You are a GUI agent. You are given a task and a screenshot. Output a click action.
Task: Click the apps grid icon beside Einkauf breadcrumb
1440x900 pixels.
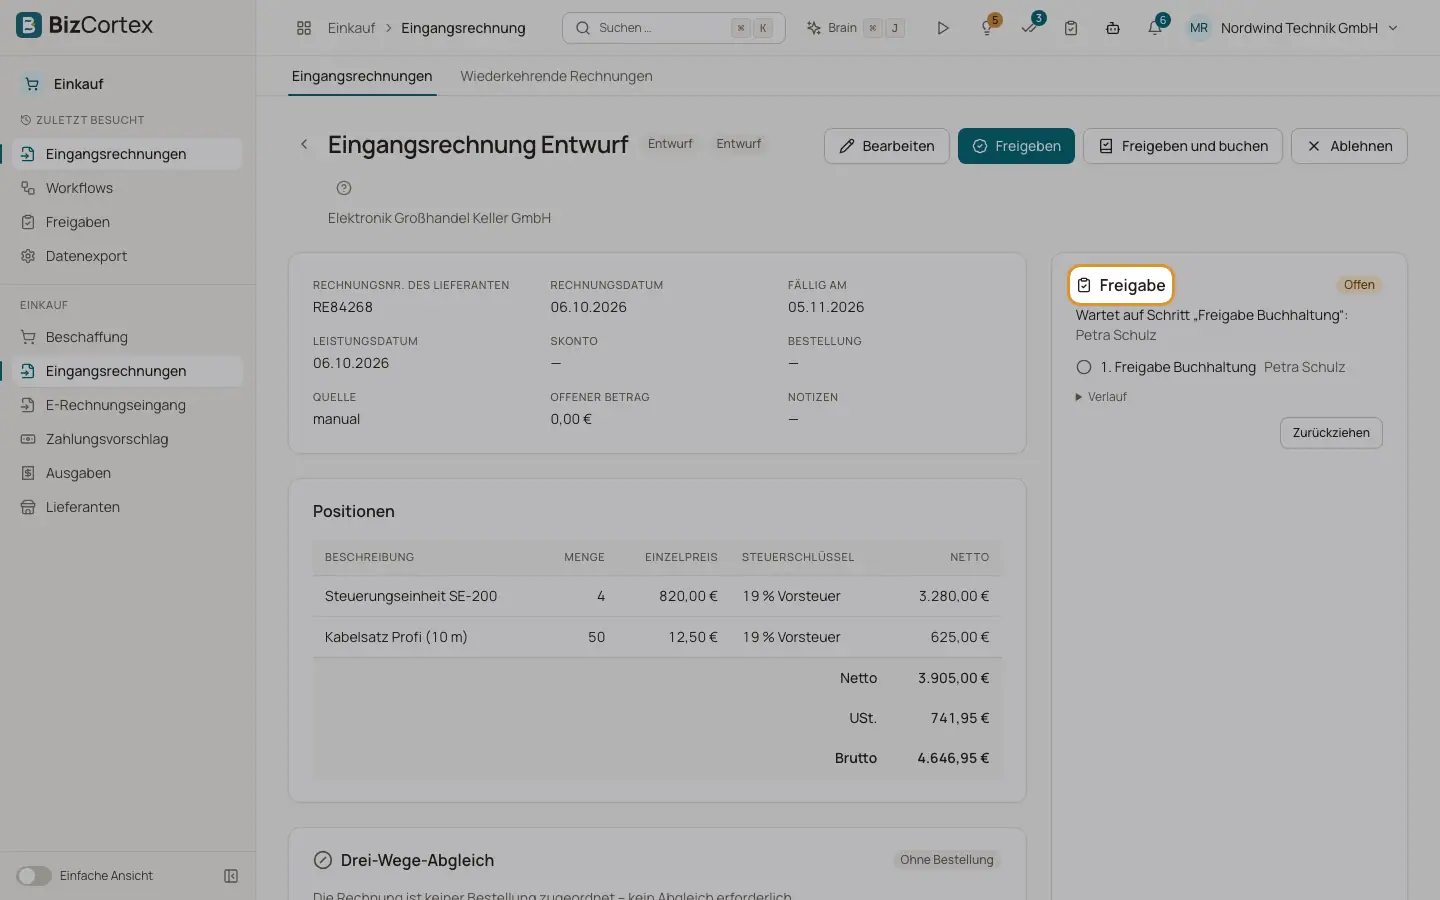click(x=304, y=28)
